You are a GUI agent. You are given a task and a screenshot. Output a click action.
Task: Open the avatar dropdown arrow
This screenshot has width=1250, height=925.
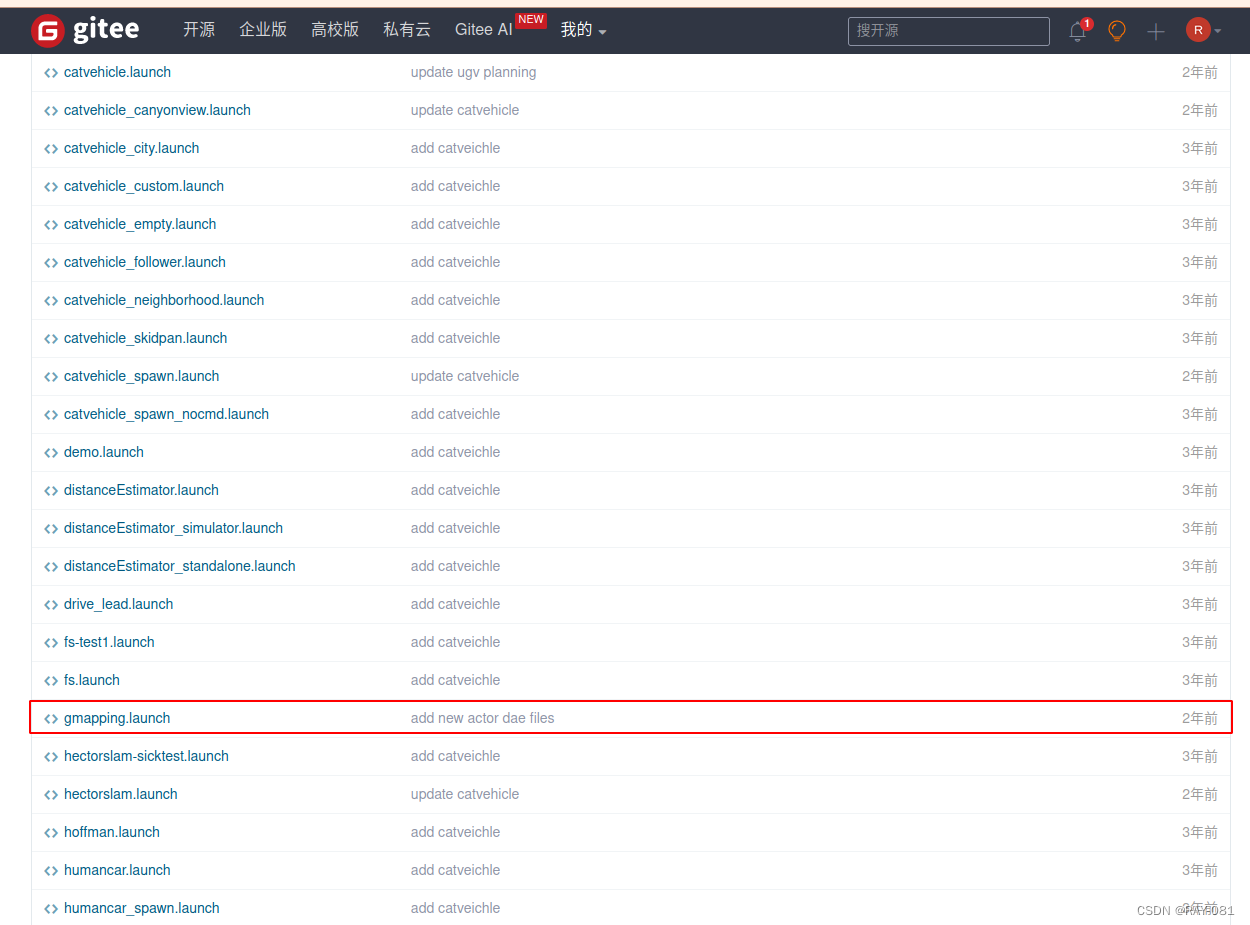[1216, 31]
